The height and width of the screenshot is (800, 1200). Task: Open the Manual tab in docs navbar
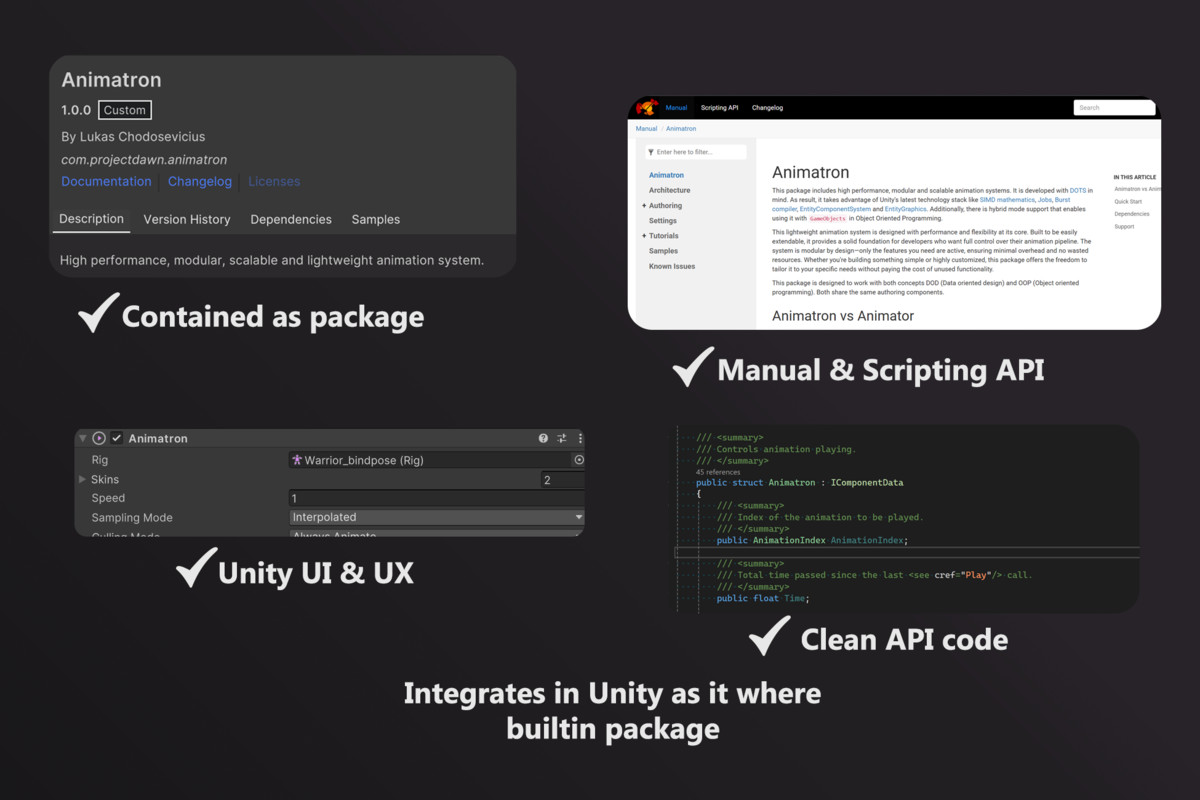click(677, 107)
